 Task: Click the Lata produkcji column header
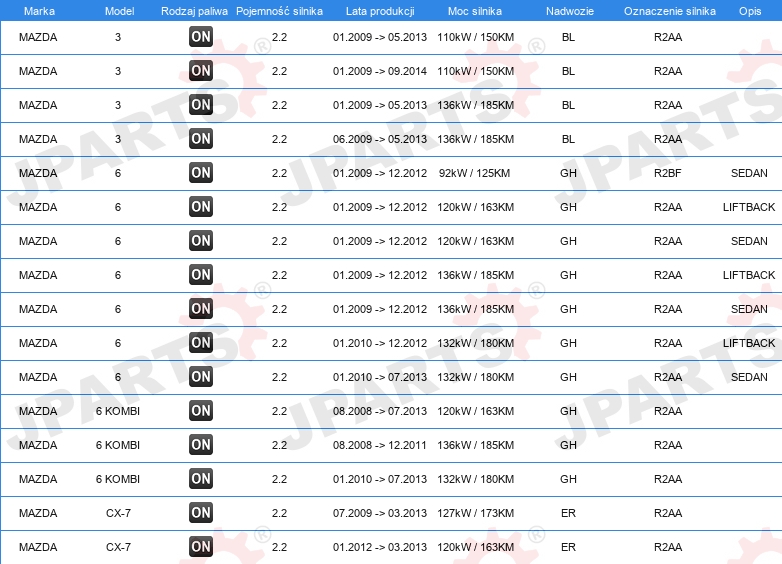(380, 11)
